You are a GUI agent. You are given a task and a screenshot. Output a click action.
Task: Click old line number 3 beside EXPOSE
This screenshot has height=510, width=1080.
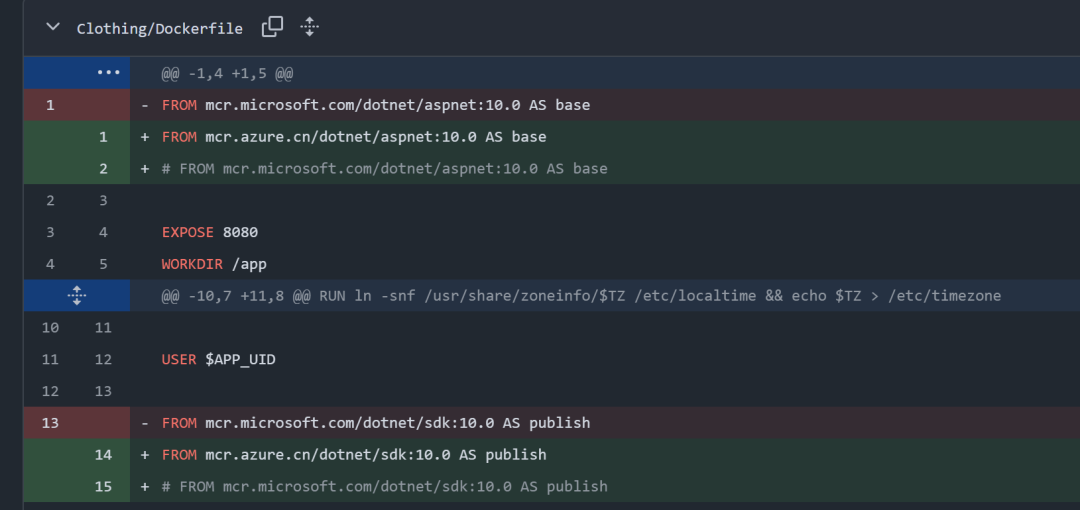point(50,232)
